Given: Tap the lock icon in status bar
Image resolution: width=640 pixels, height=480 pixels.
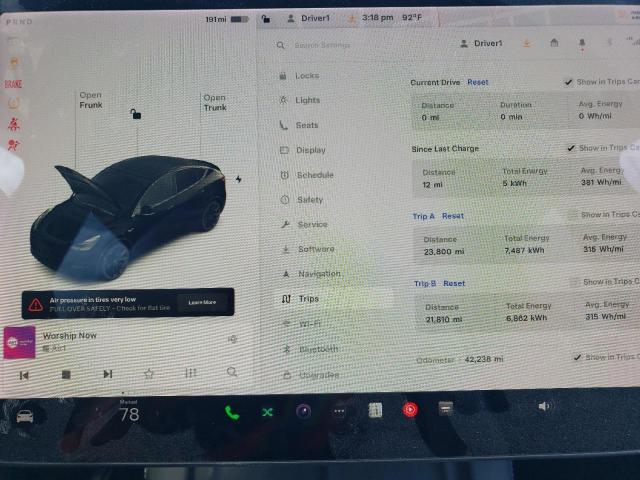Looking at the screenshot, I should [266, 19].
